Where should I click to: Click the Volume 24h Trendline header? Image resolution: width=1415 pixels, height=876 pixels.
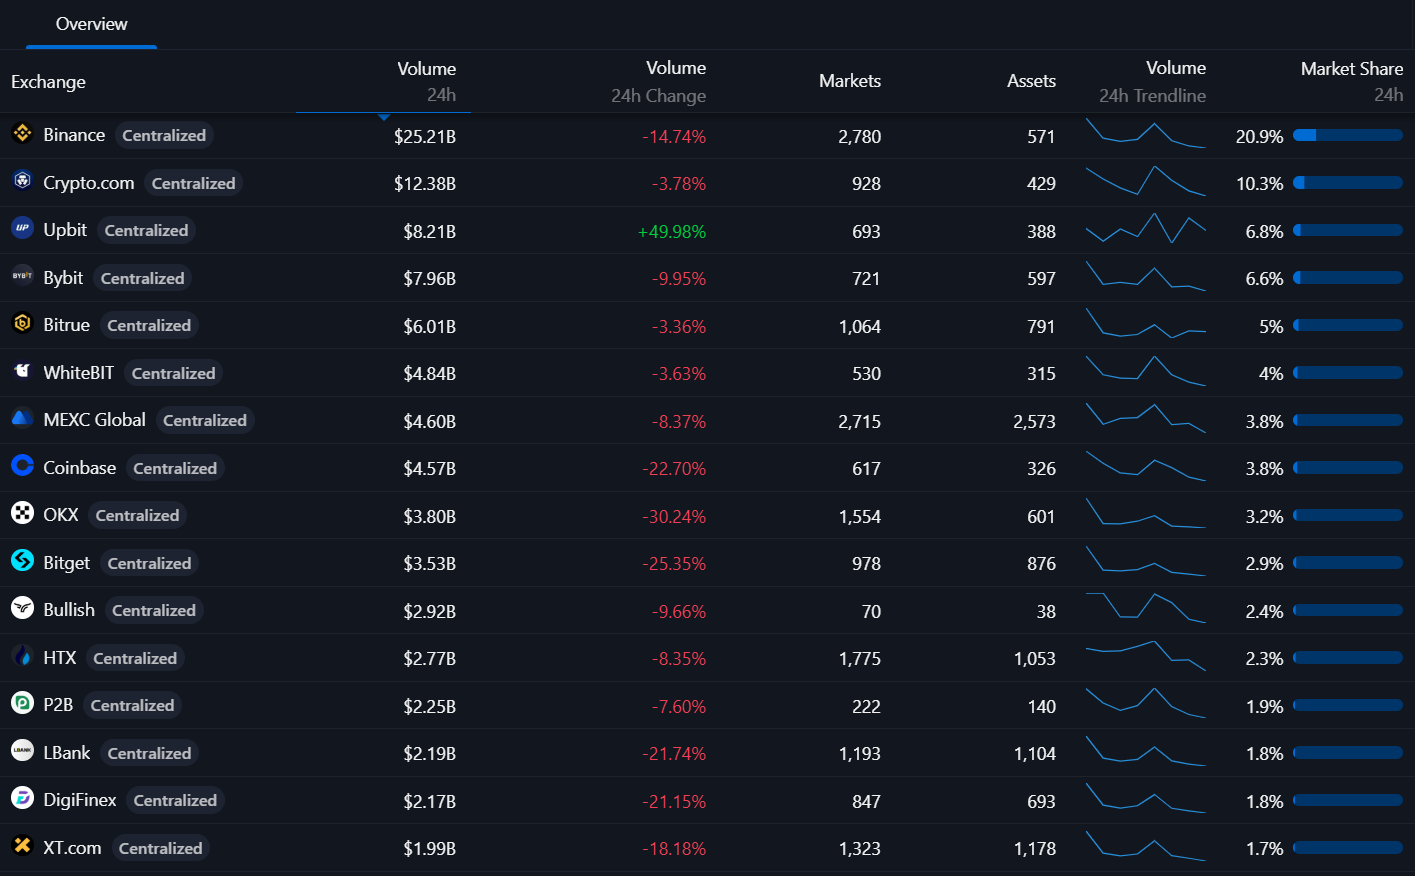pyautogui.click(x=1152, y=82)
